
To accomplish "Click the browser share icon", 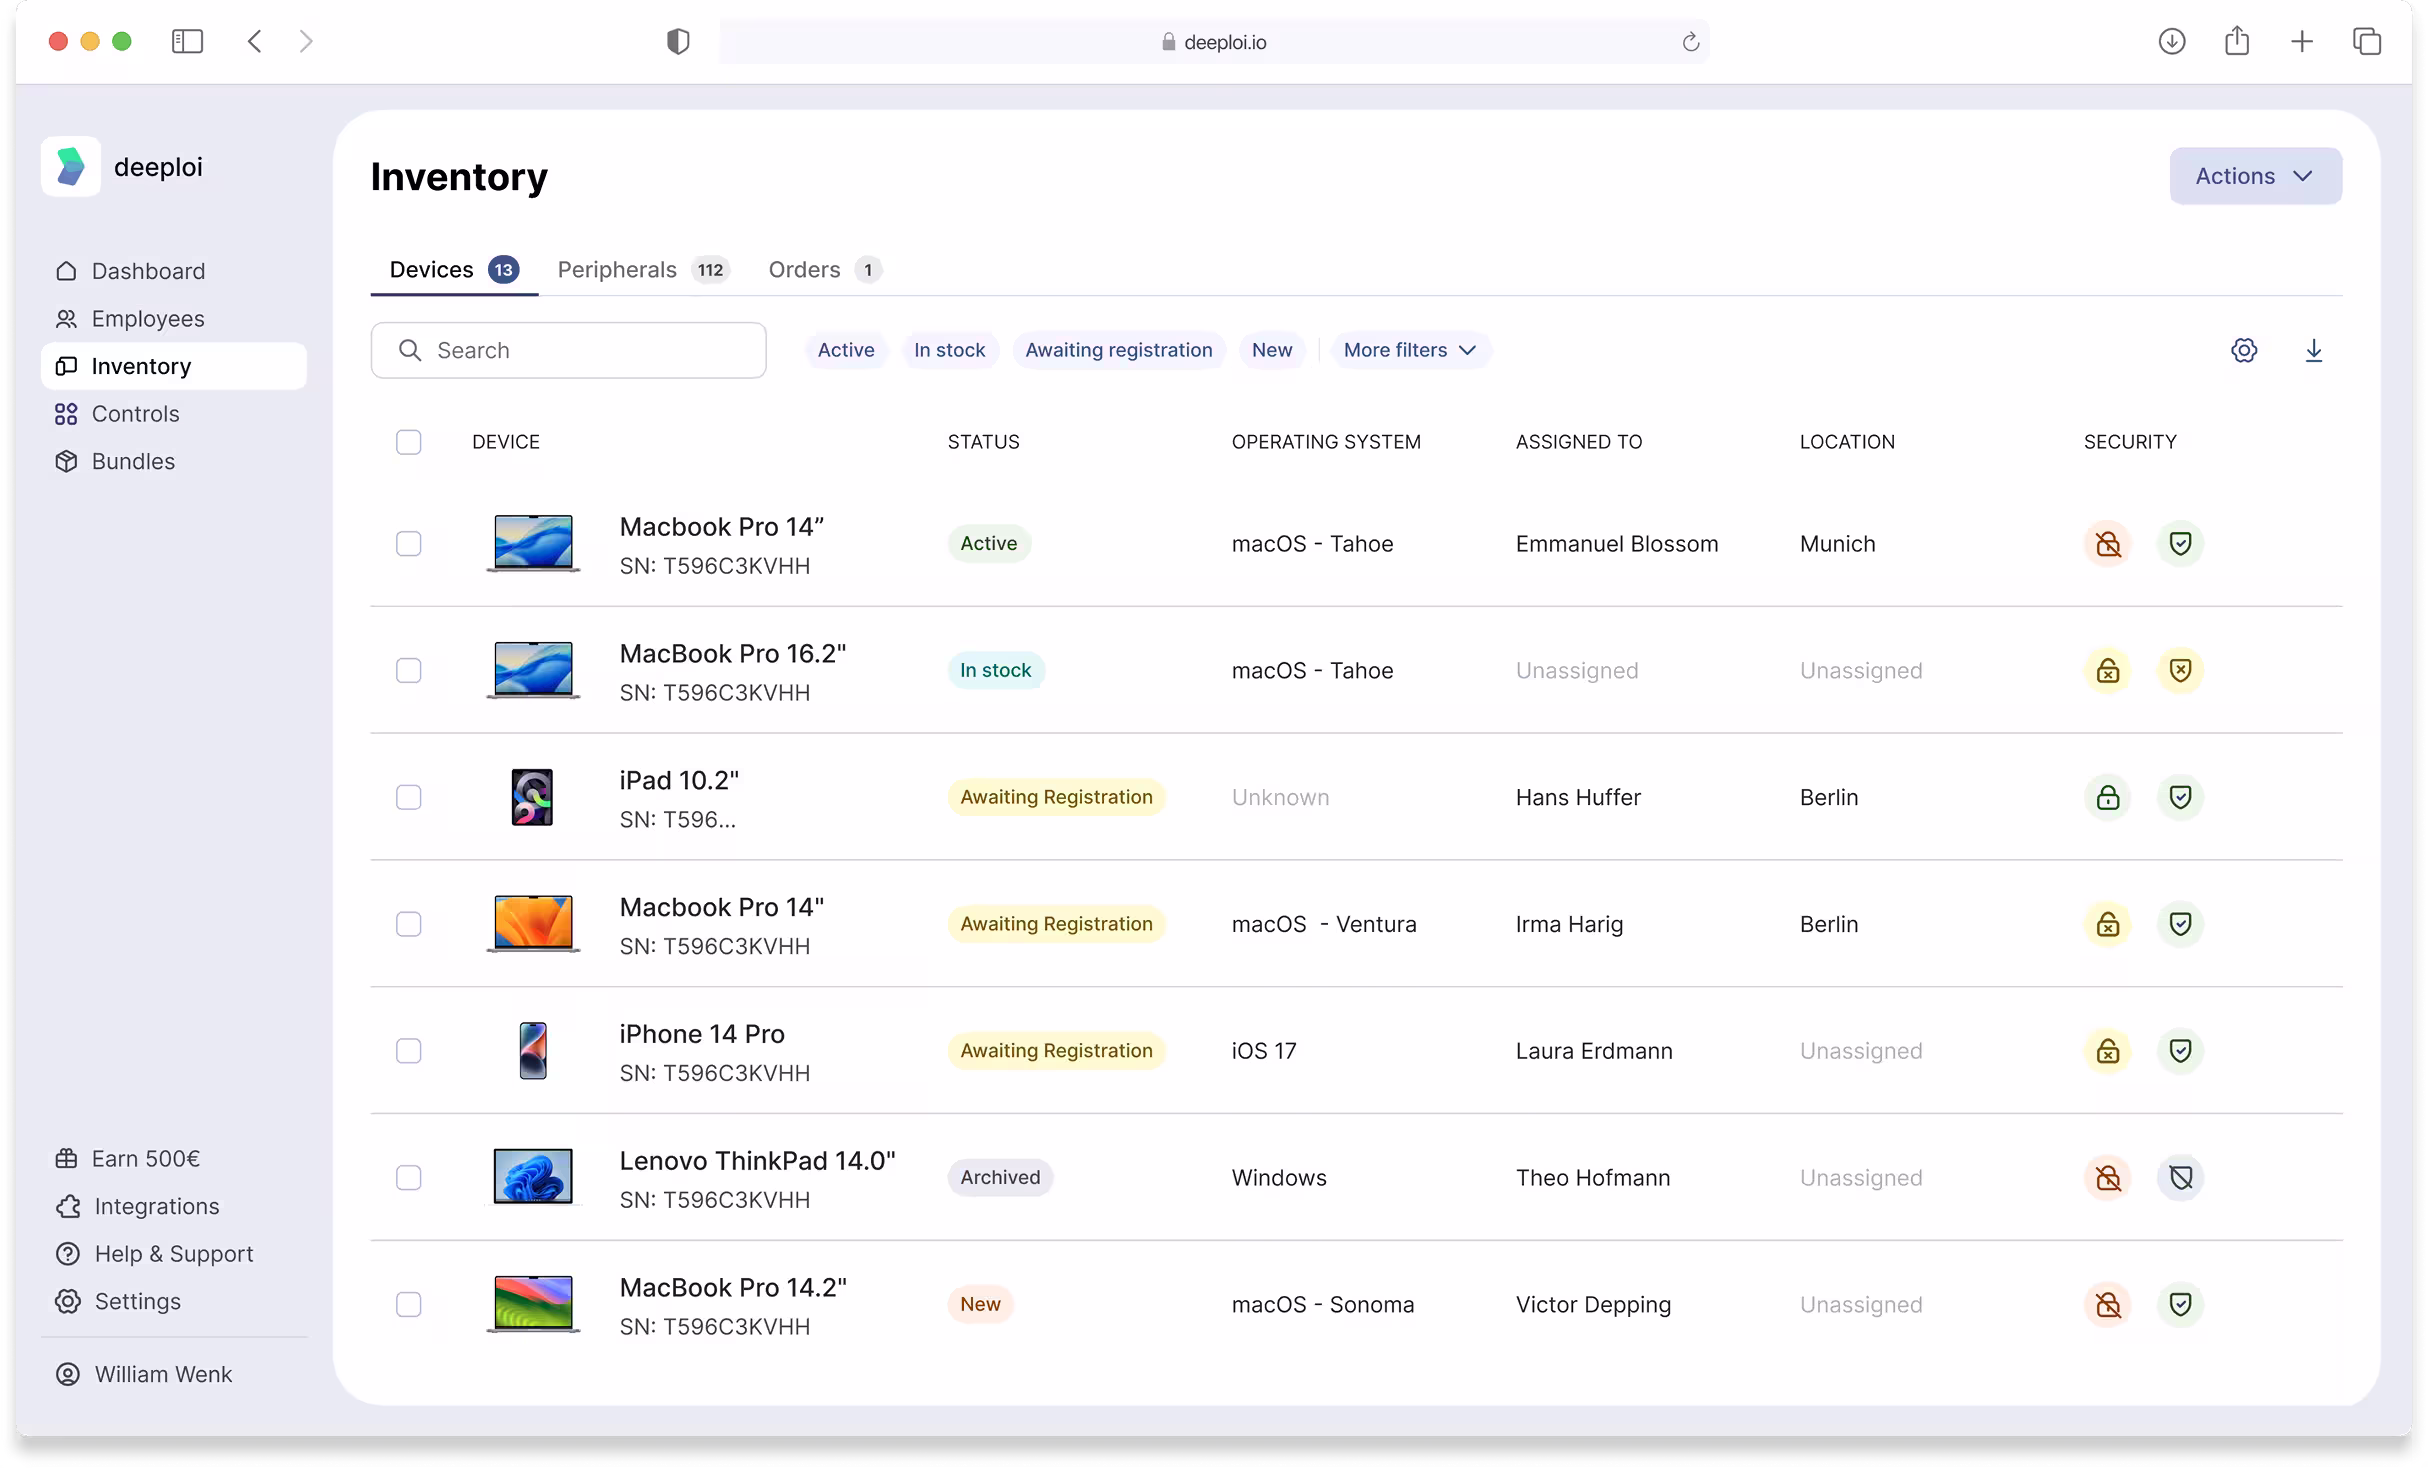I will (x=2237, y=41).
